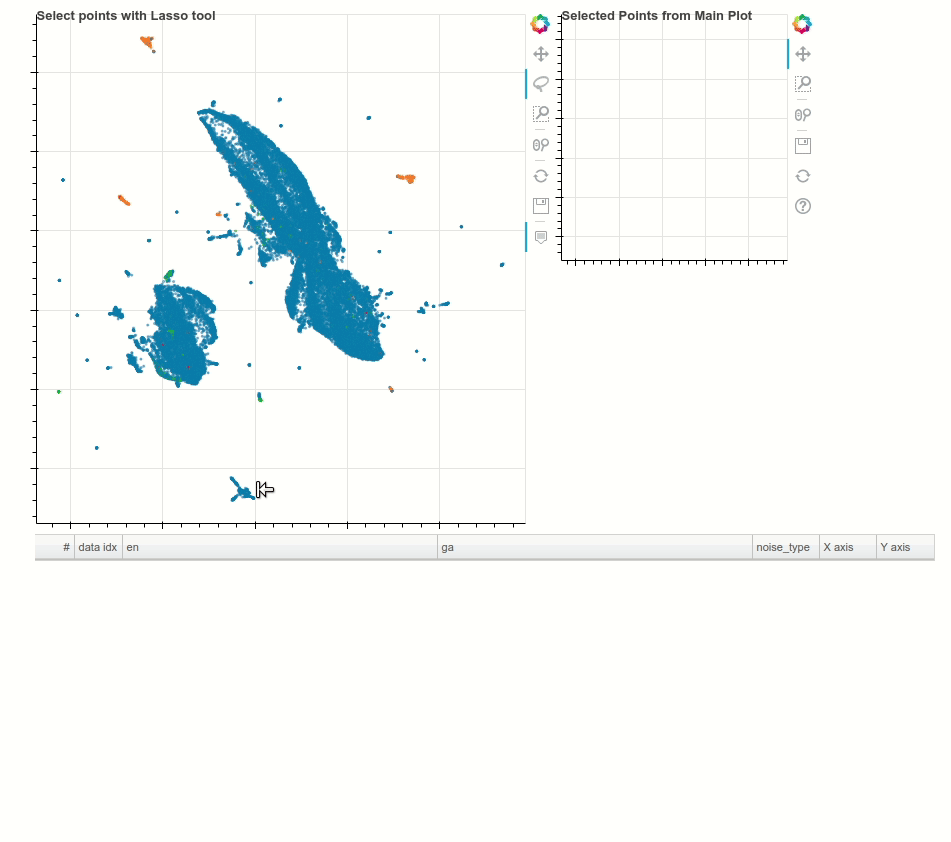Toggle Wheel Zoom tool on main plot
This screenshot has width=951, height=842.
[540, 145]
